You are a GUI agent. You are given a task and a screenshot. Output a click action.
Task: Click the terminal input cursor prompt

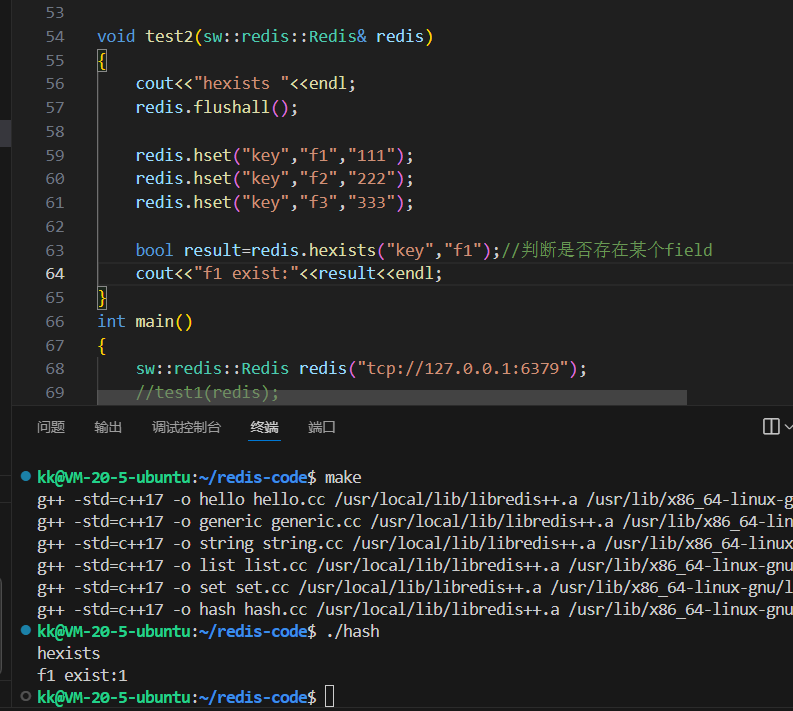click(329, 696)
